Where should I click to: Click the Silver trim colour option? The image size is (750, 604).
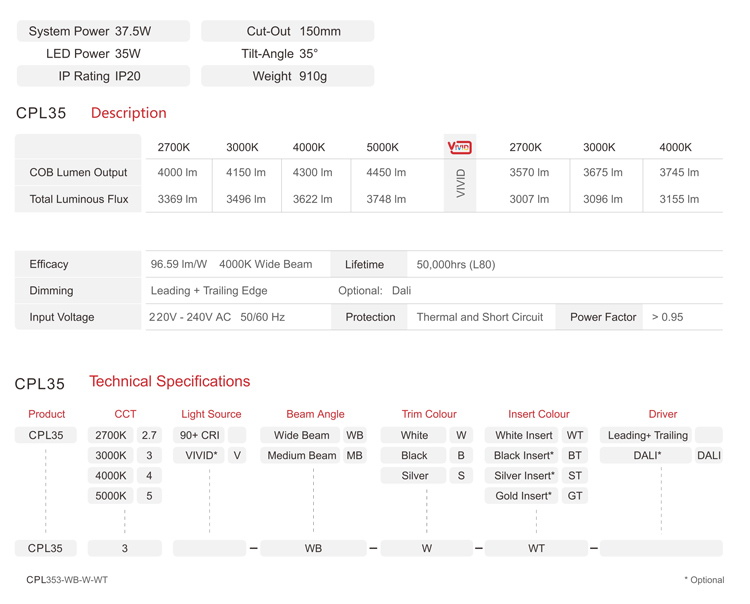(415, 475)
